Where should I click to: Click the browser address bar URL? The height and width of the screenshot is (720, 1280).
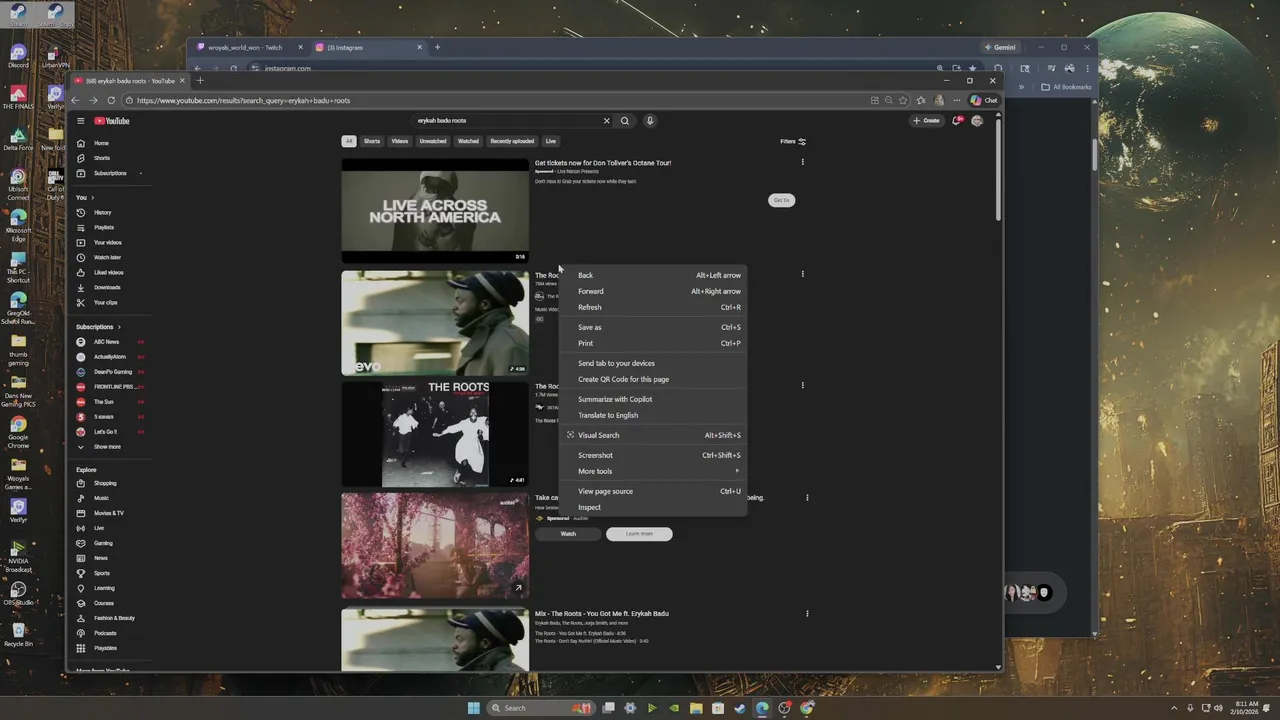[243, 100]
